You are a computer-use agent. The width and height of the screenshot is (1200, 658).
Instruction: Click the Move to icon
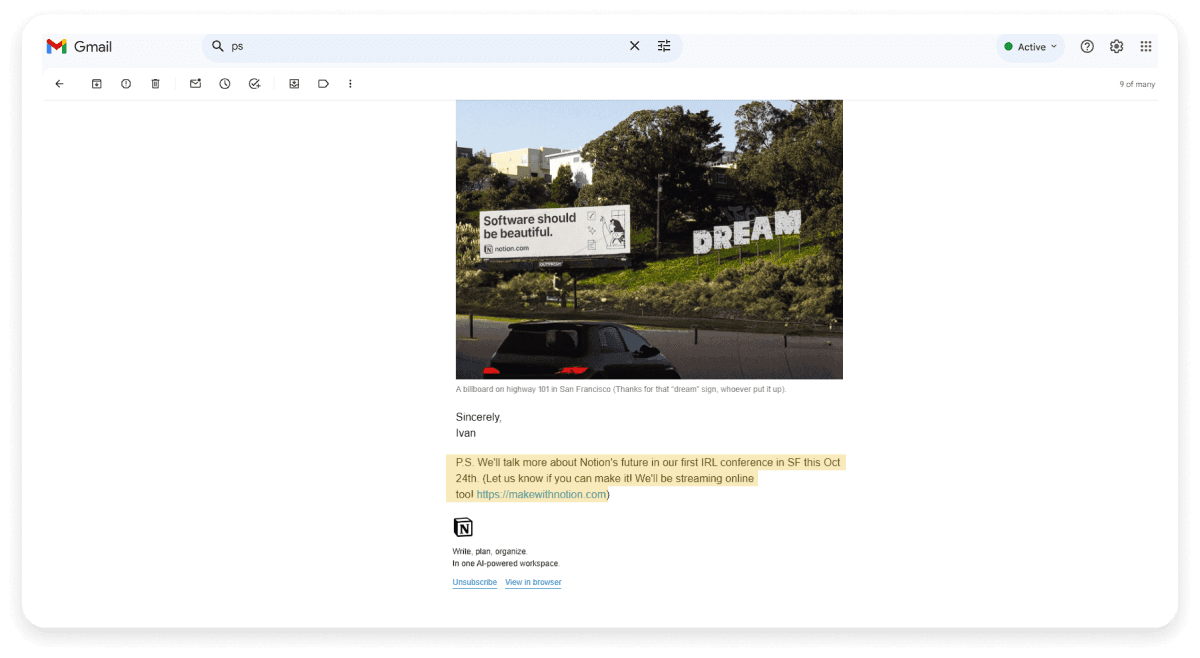[x=294, y=84]
